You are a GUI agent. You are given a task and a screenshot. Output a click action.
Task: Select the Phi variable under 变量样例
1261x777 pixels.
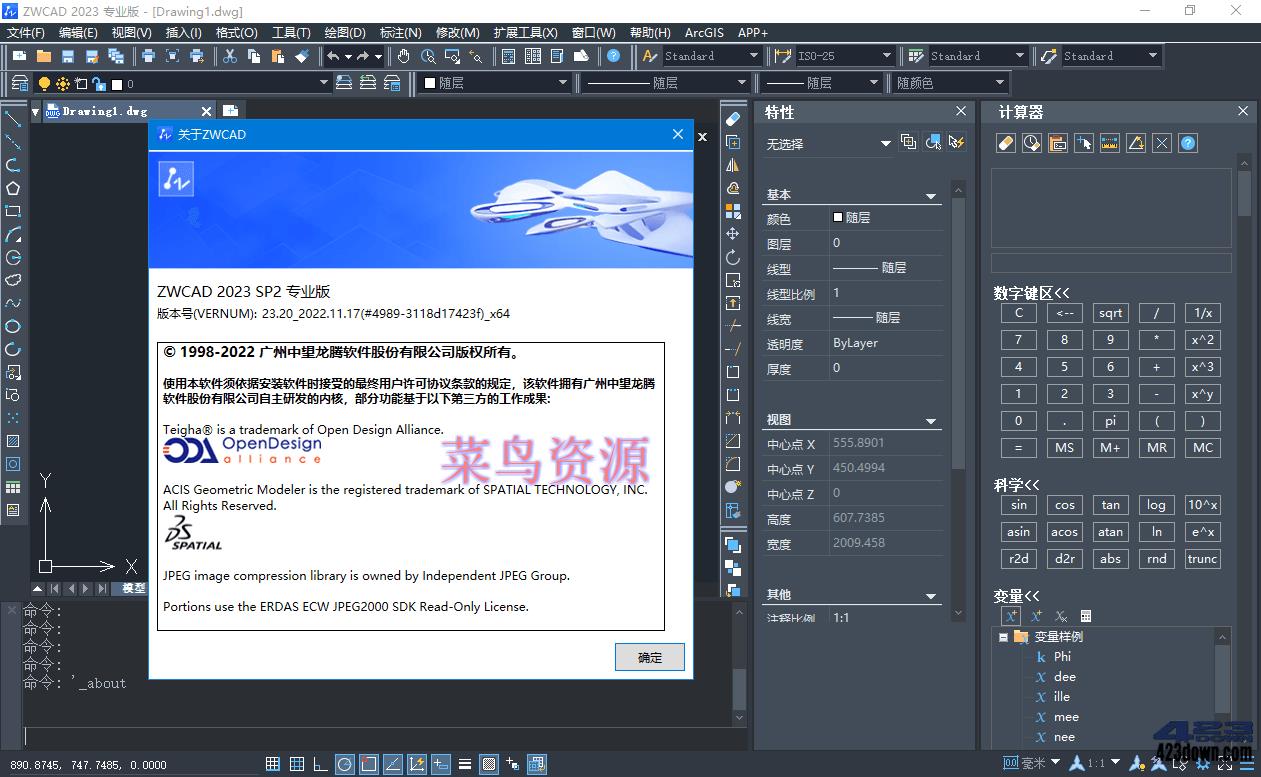pos(1062,657)
